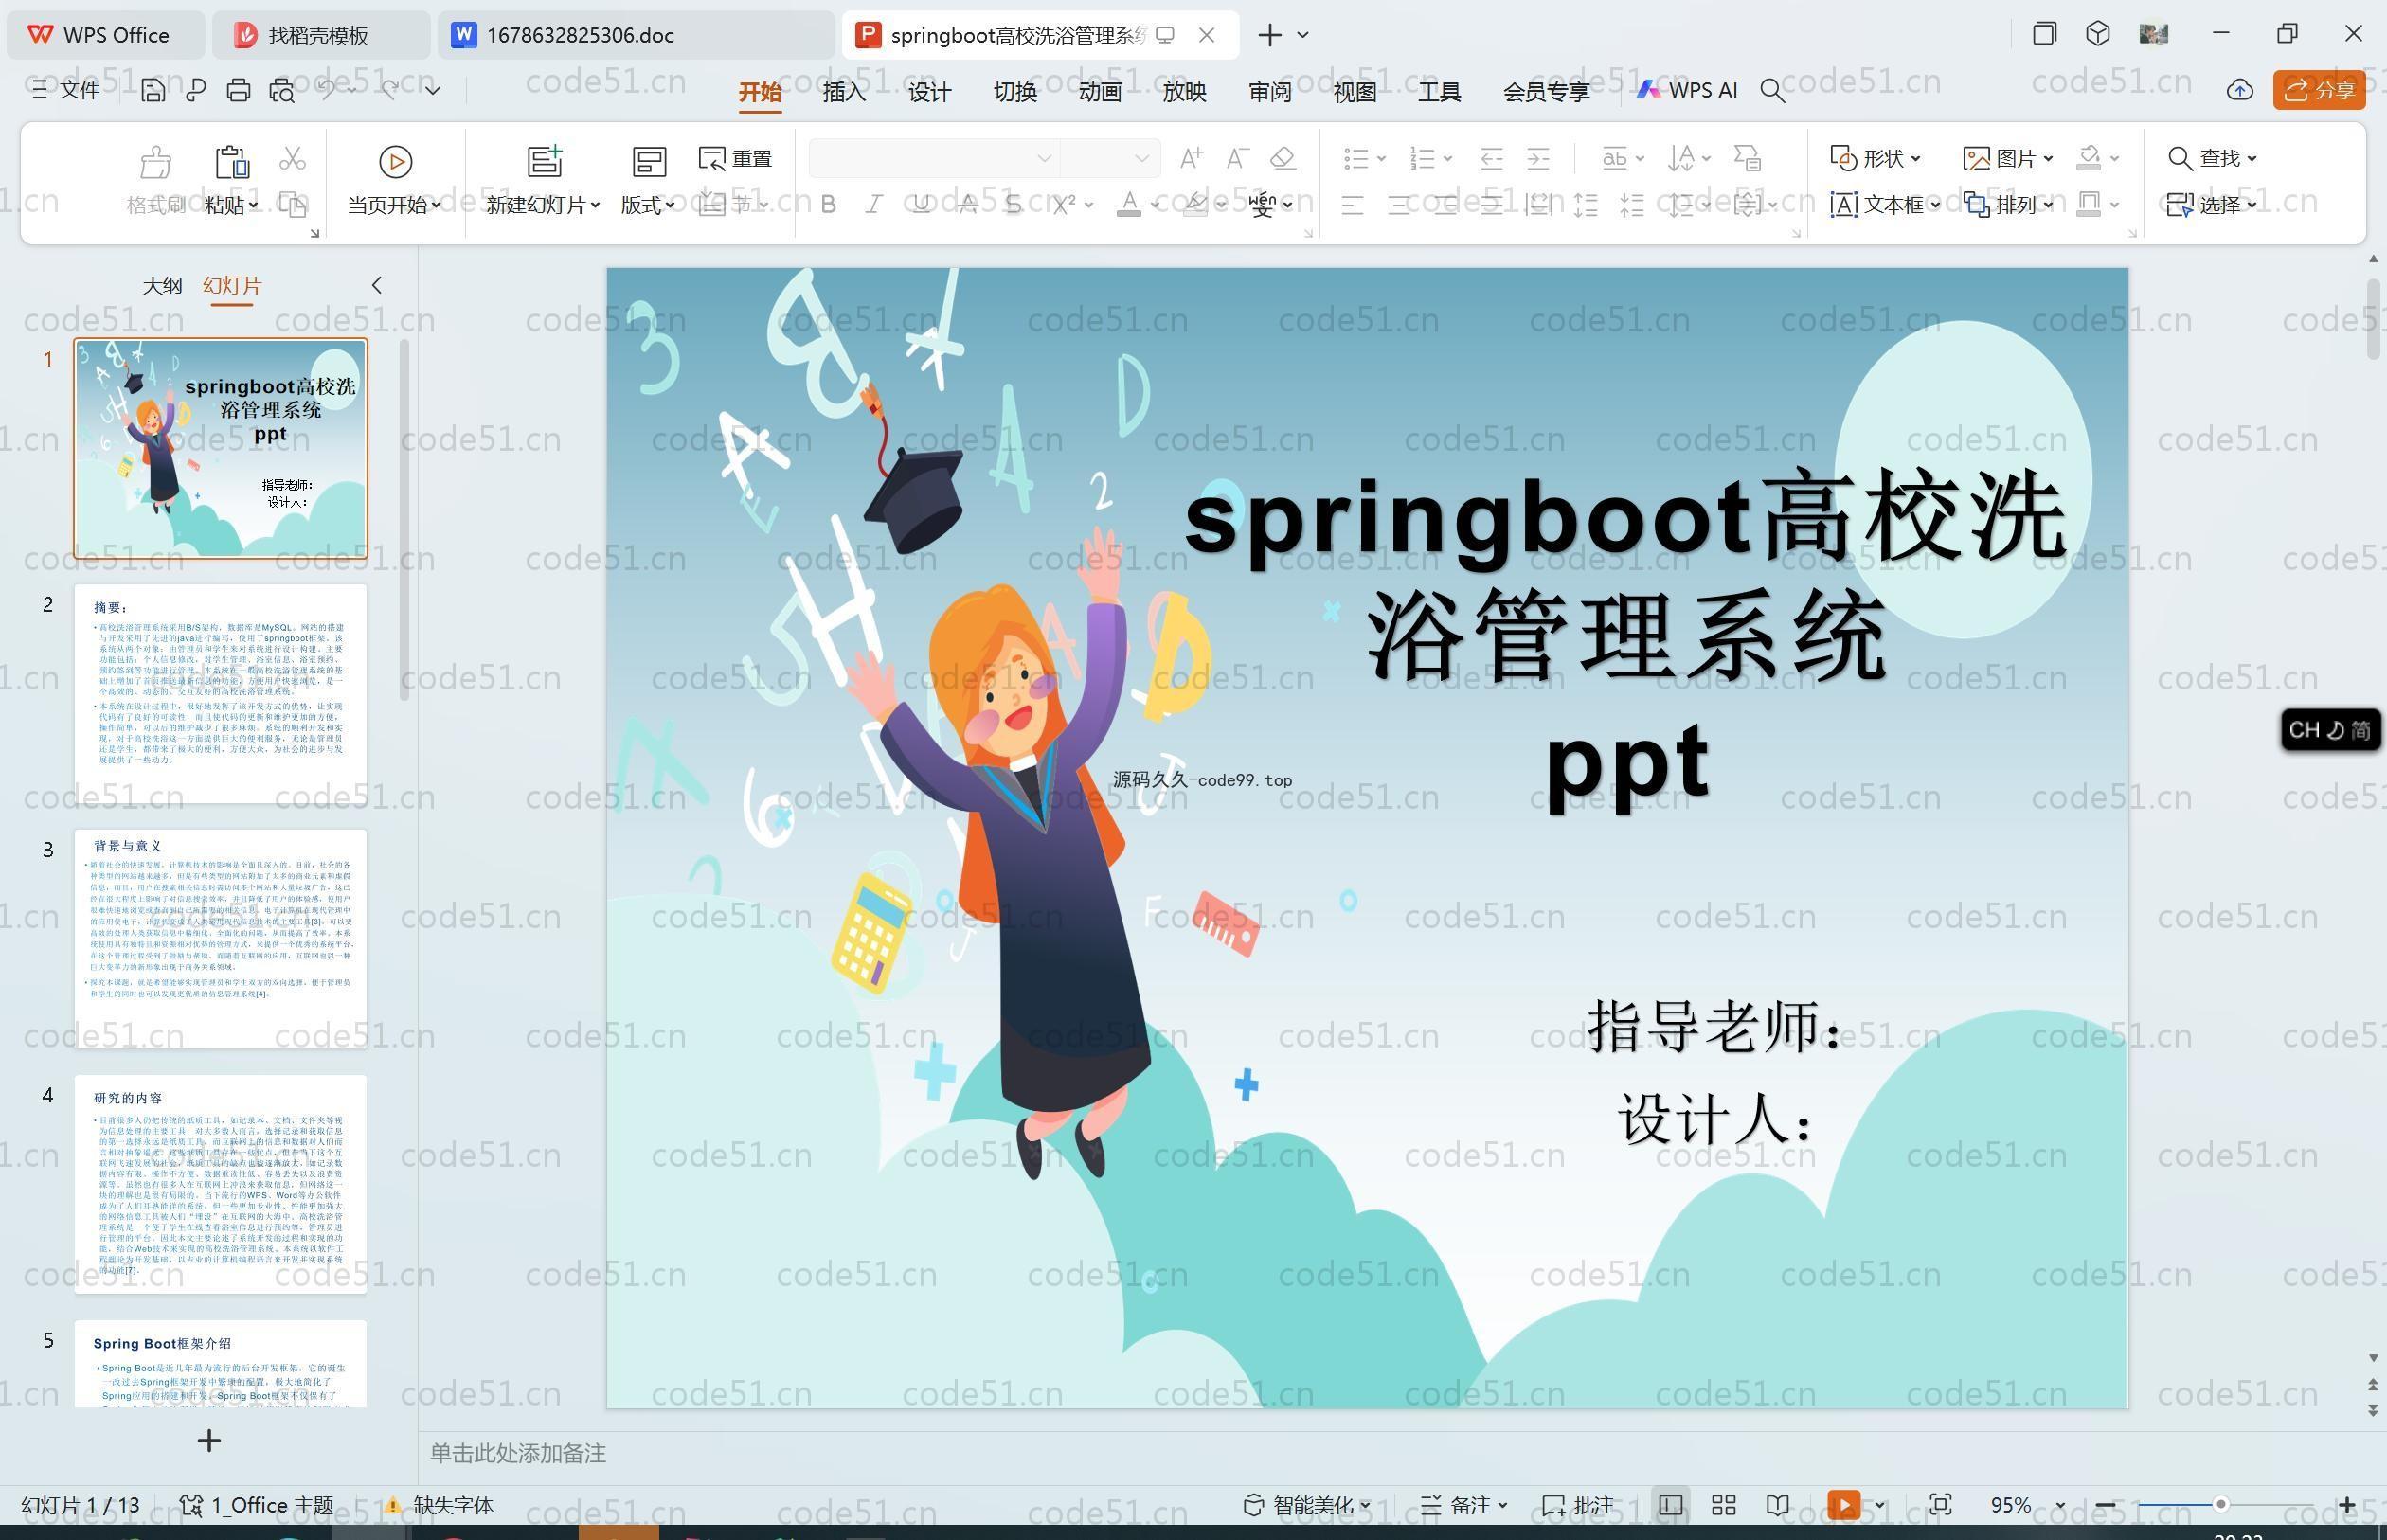
Task: Start slideshow from current slide (当页开始) icon
Action: pyautogui.click(x=395, y=162)
